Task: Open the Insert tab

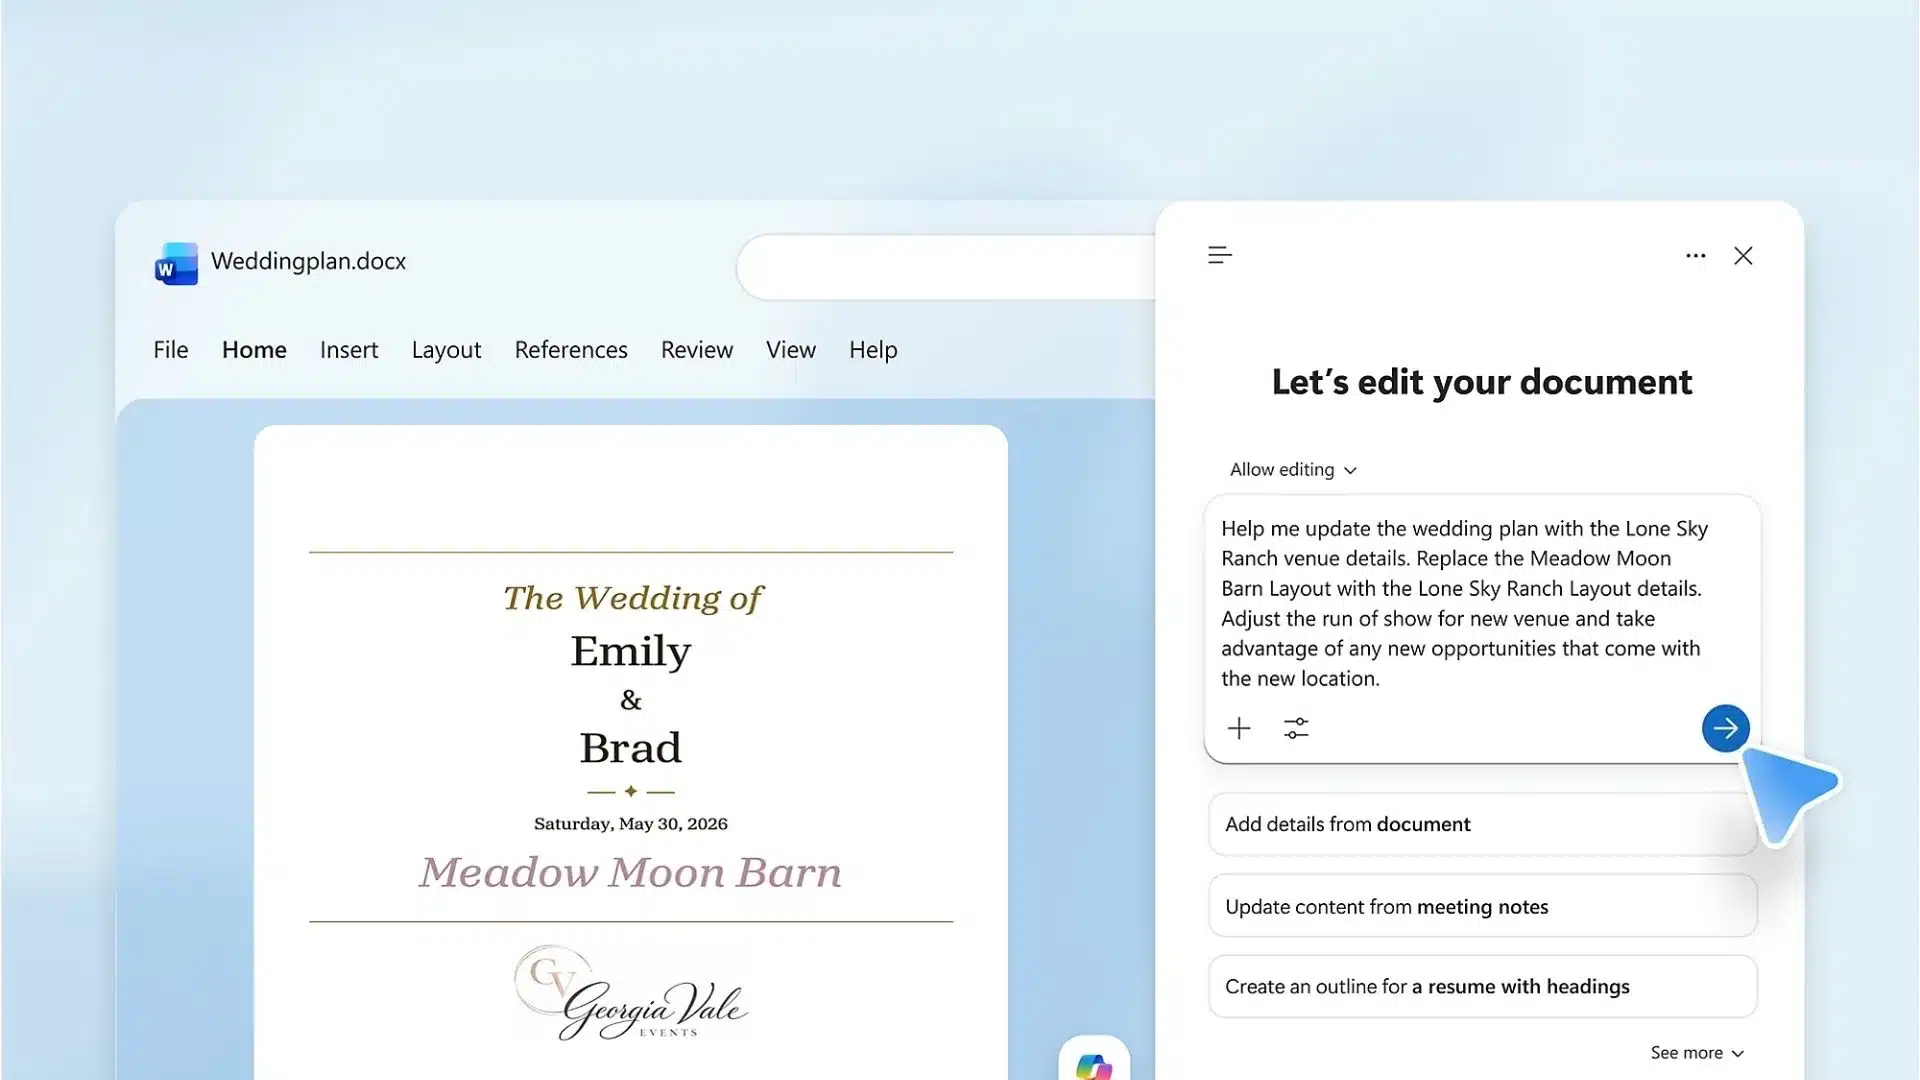Action: click(x=349, y=350)
